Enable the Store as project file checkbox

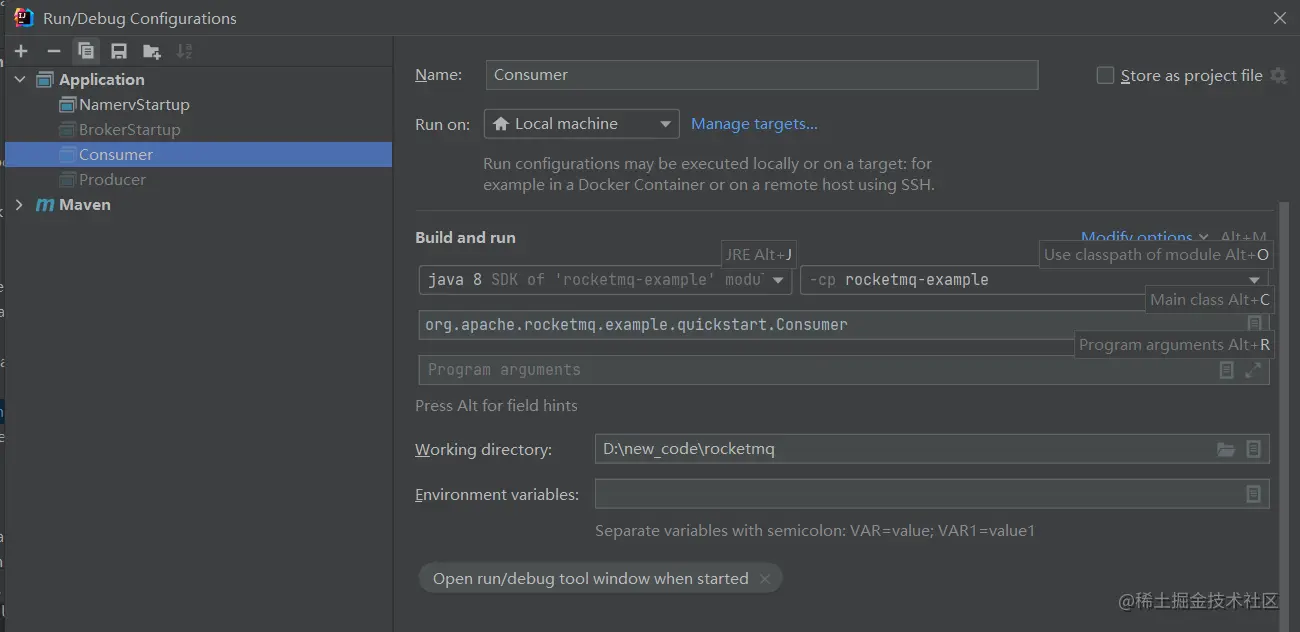point(1105,76)
